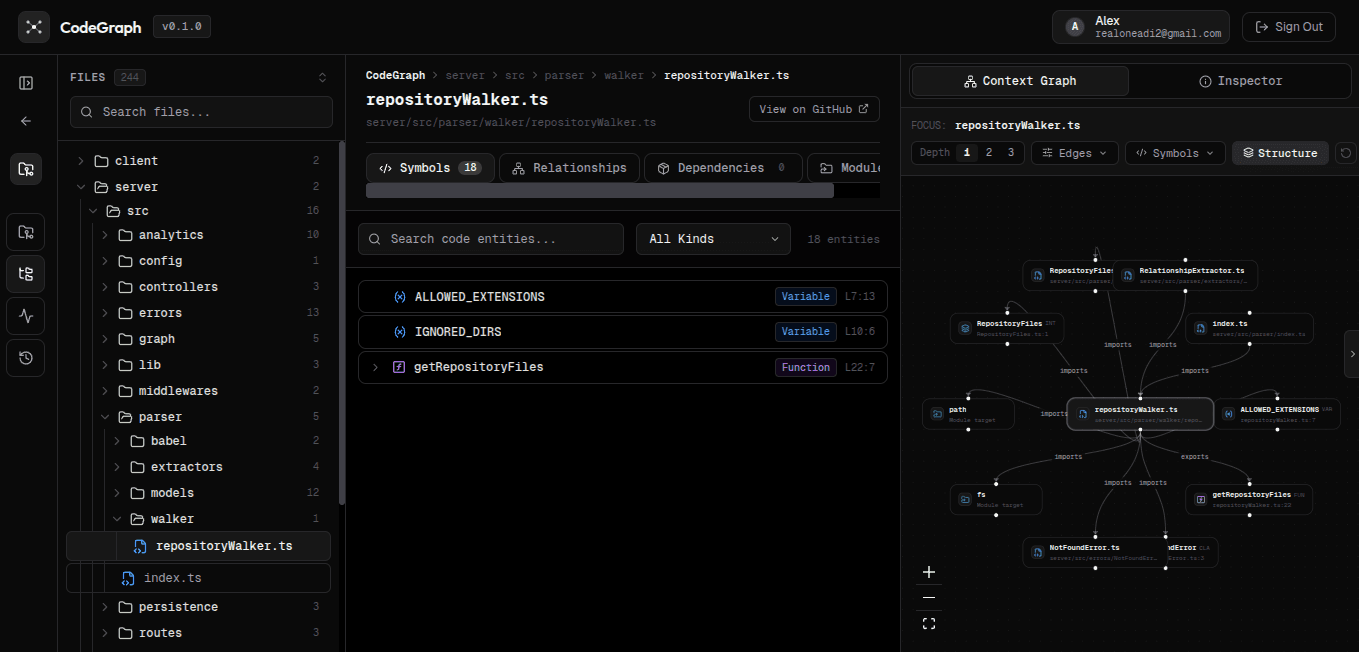Click the Variable badge on IGNORED_DIRS row

(x=806, y=331)
